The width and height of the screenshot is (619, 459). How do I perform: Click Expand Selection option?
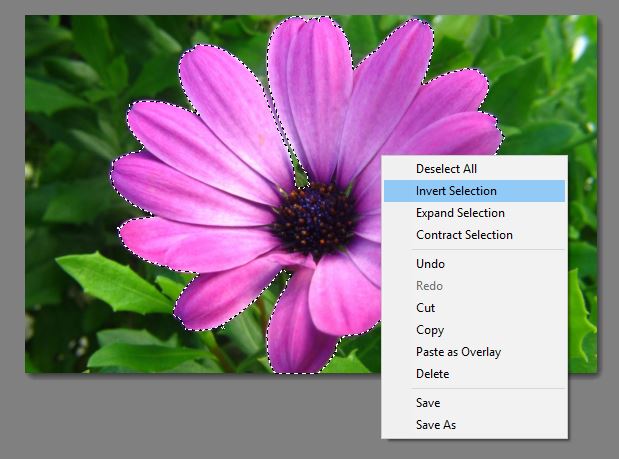click(x=474, y=213)
